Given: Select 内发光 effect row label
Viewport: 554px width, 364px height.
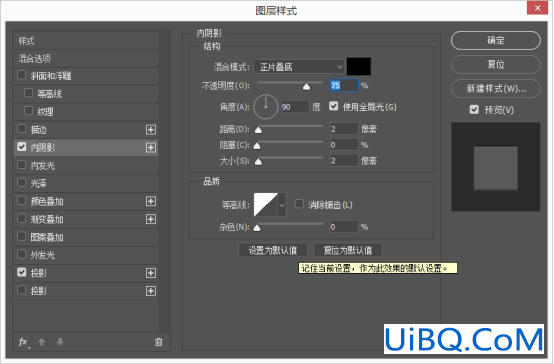Looking at the screenshot, I should coord(43,166).
